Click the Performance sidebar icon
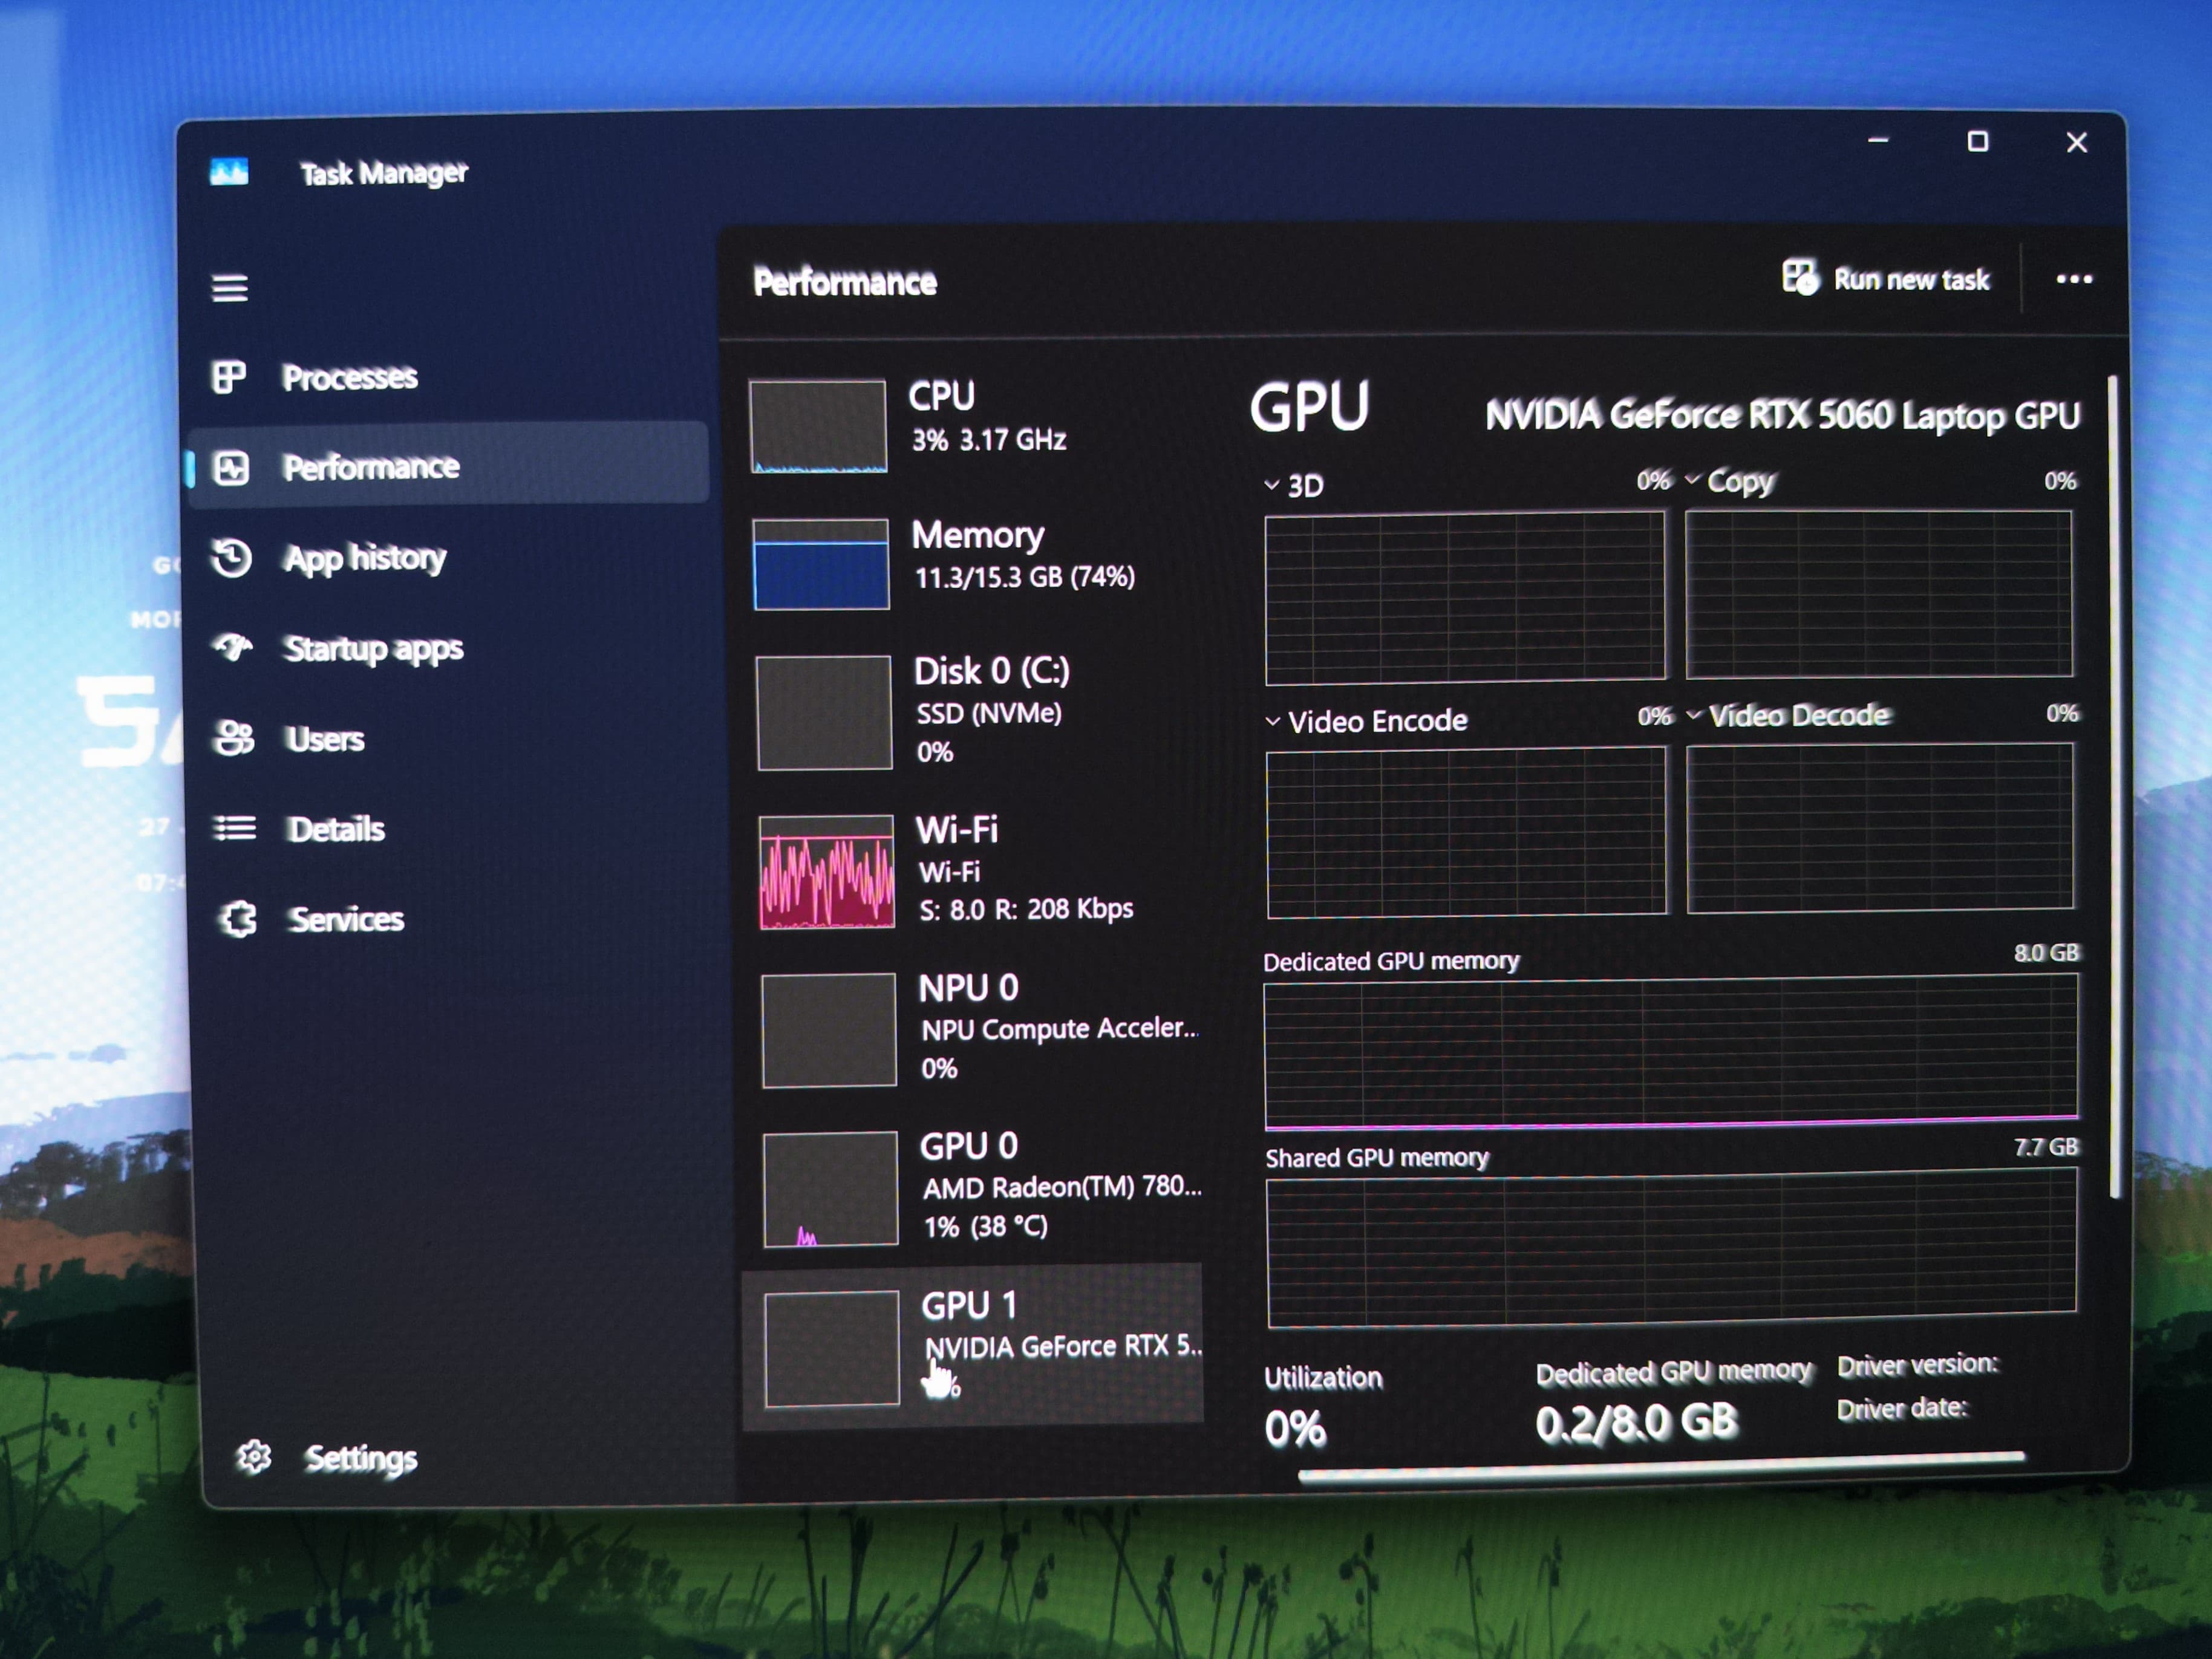The width and height of the screenshot is (2212, 1659). coord(232,467)
